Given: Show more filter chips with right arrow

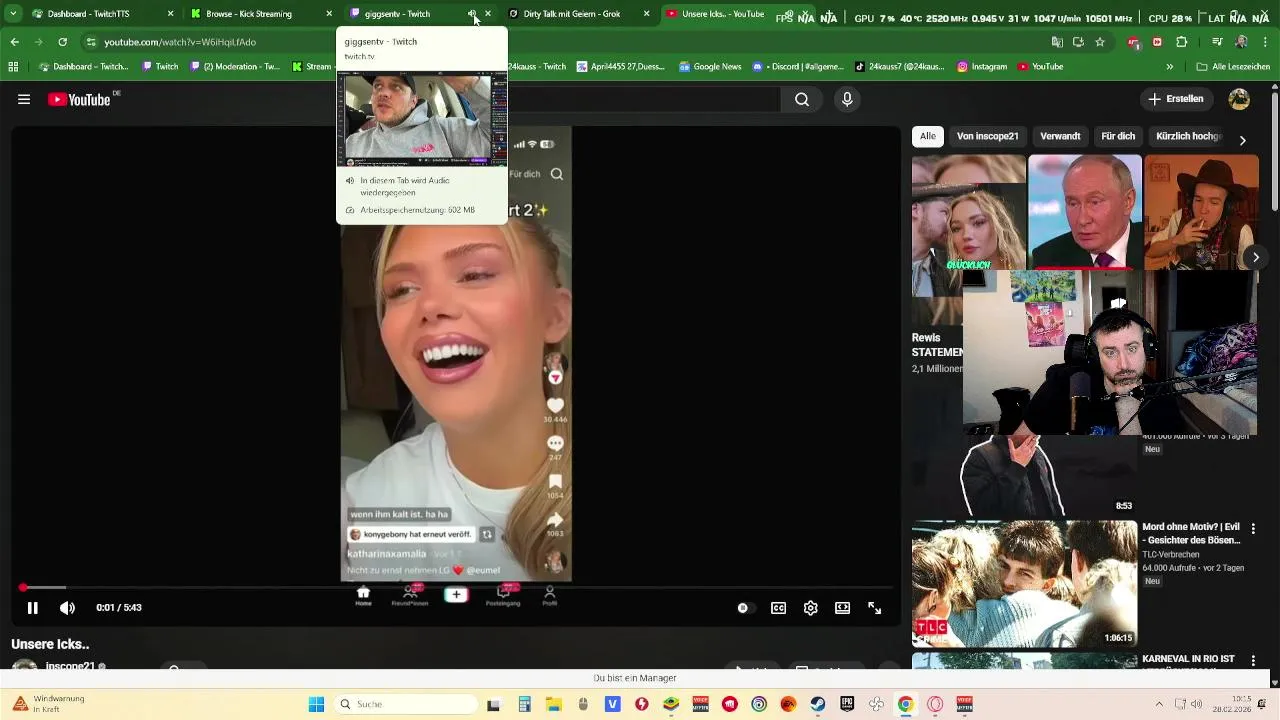Looking at the screenshot, I should tap(1242, 140).
